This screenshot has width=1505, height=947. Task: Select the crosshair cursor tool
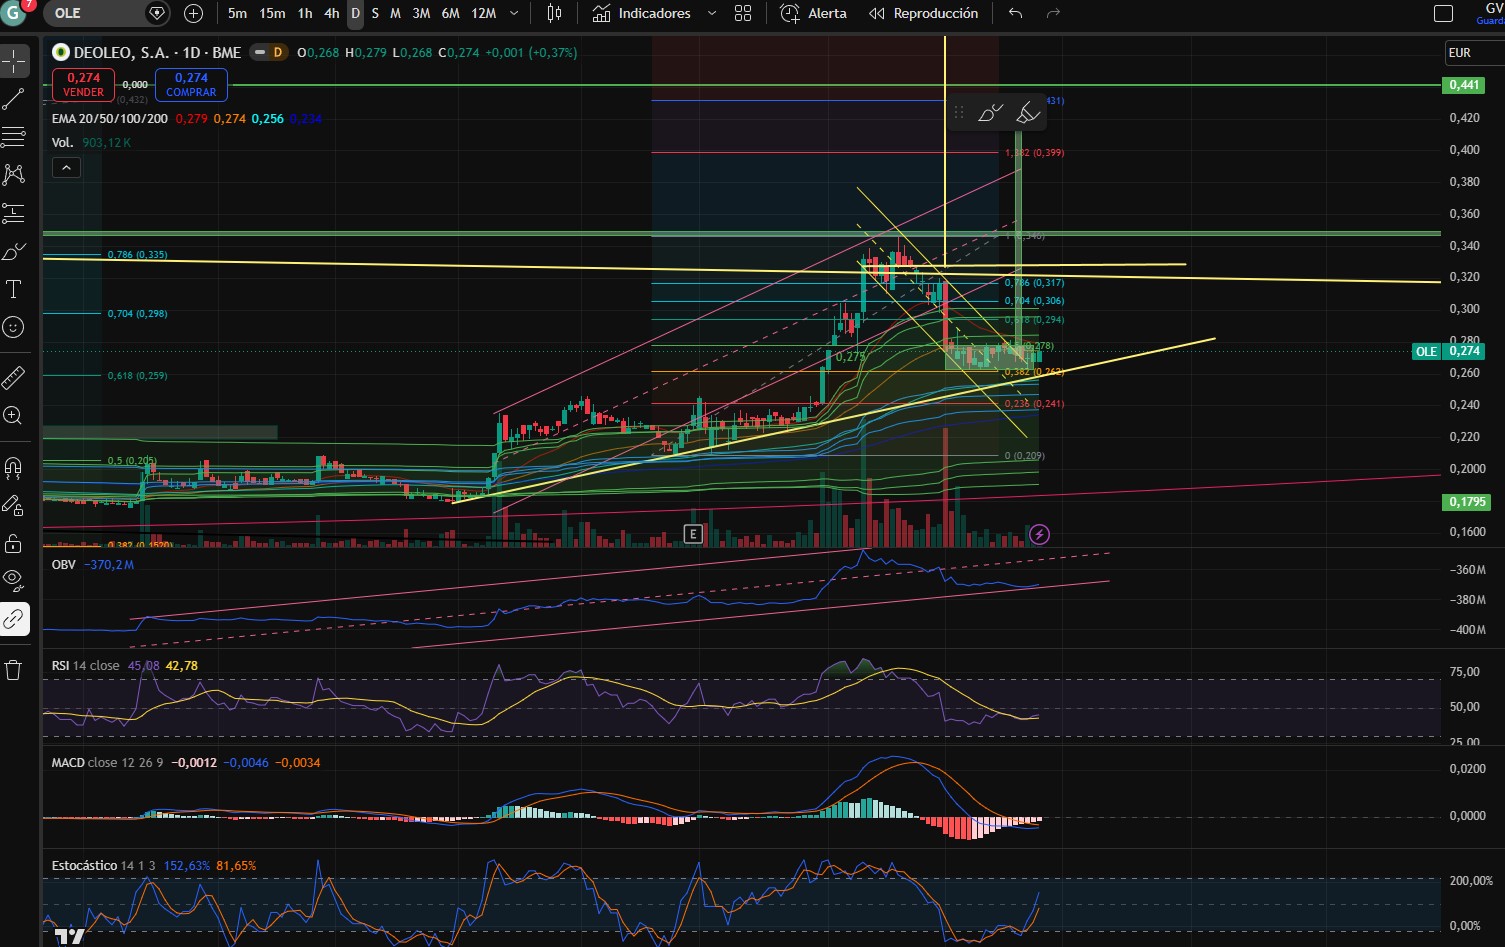tap(14, 62)
